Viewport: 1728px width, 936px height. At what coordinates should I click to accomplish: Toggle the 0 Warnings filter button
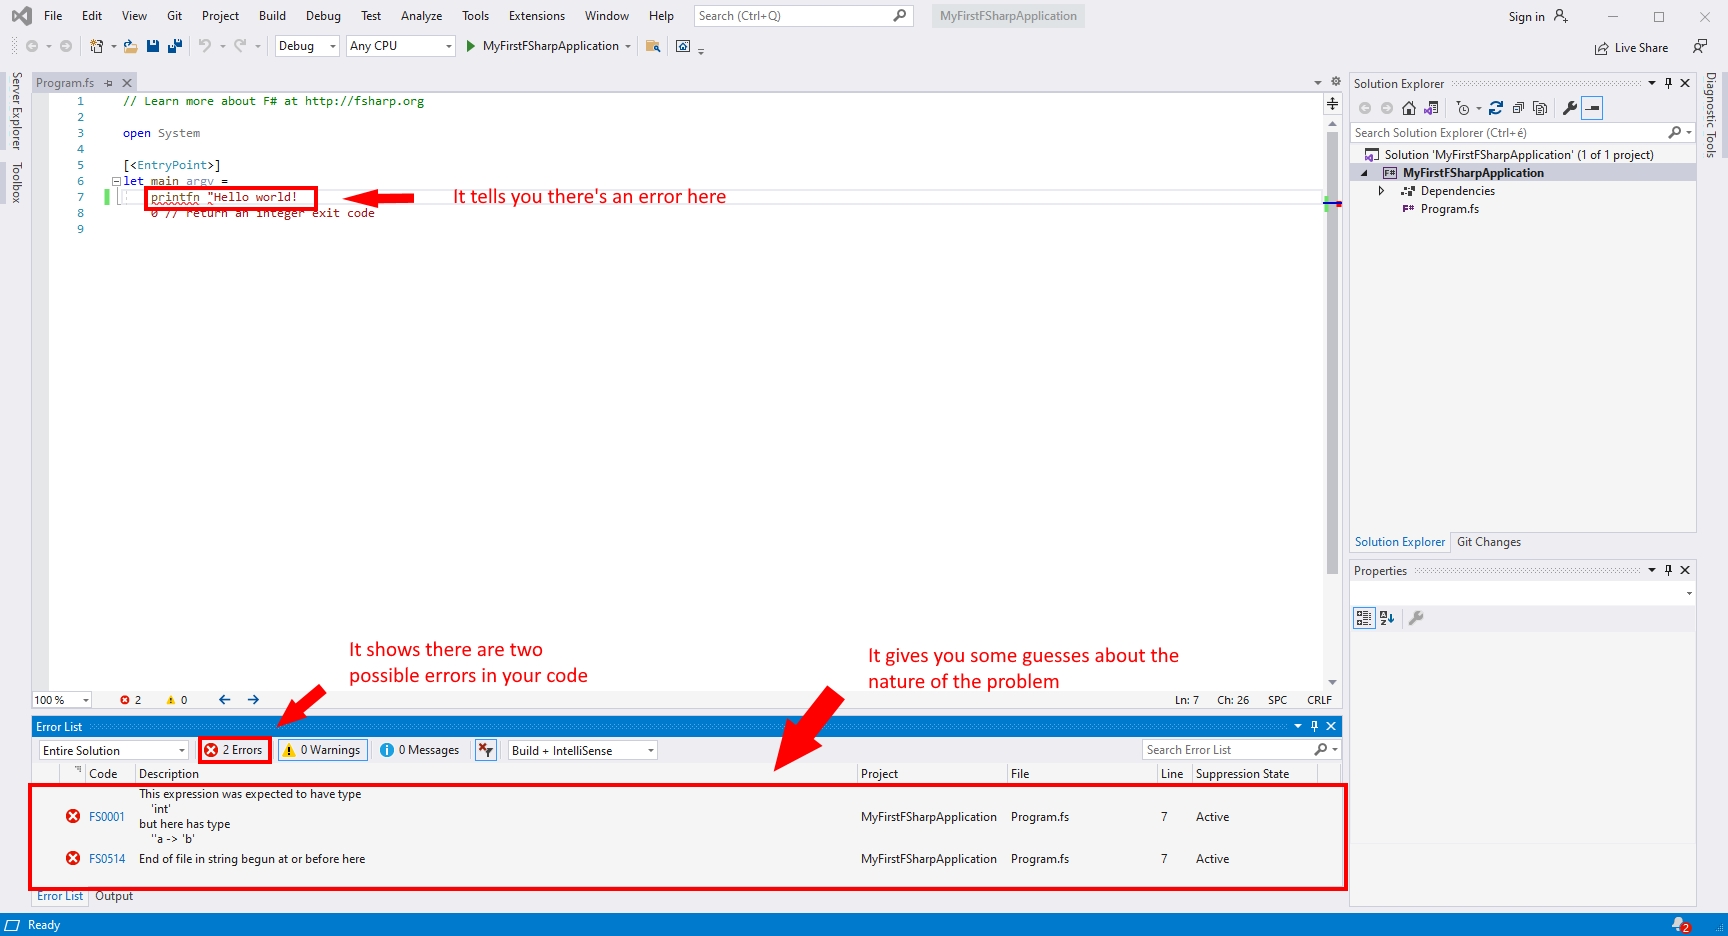pos(322,750)
